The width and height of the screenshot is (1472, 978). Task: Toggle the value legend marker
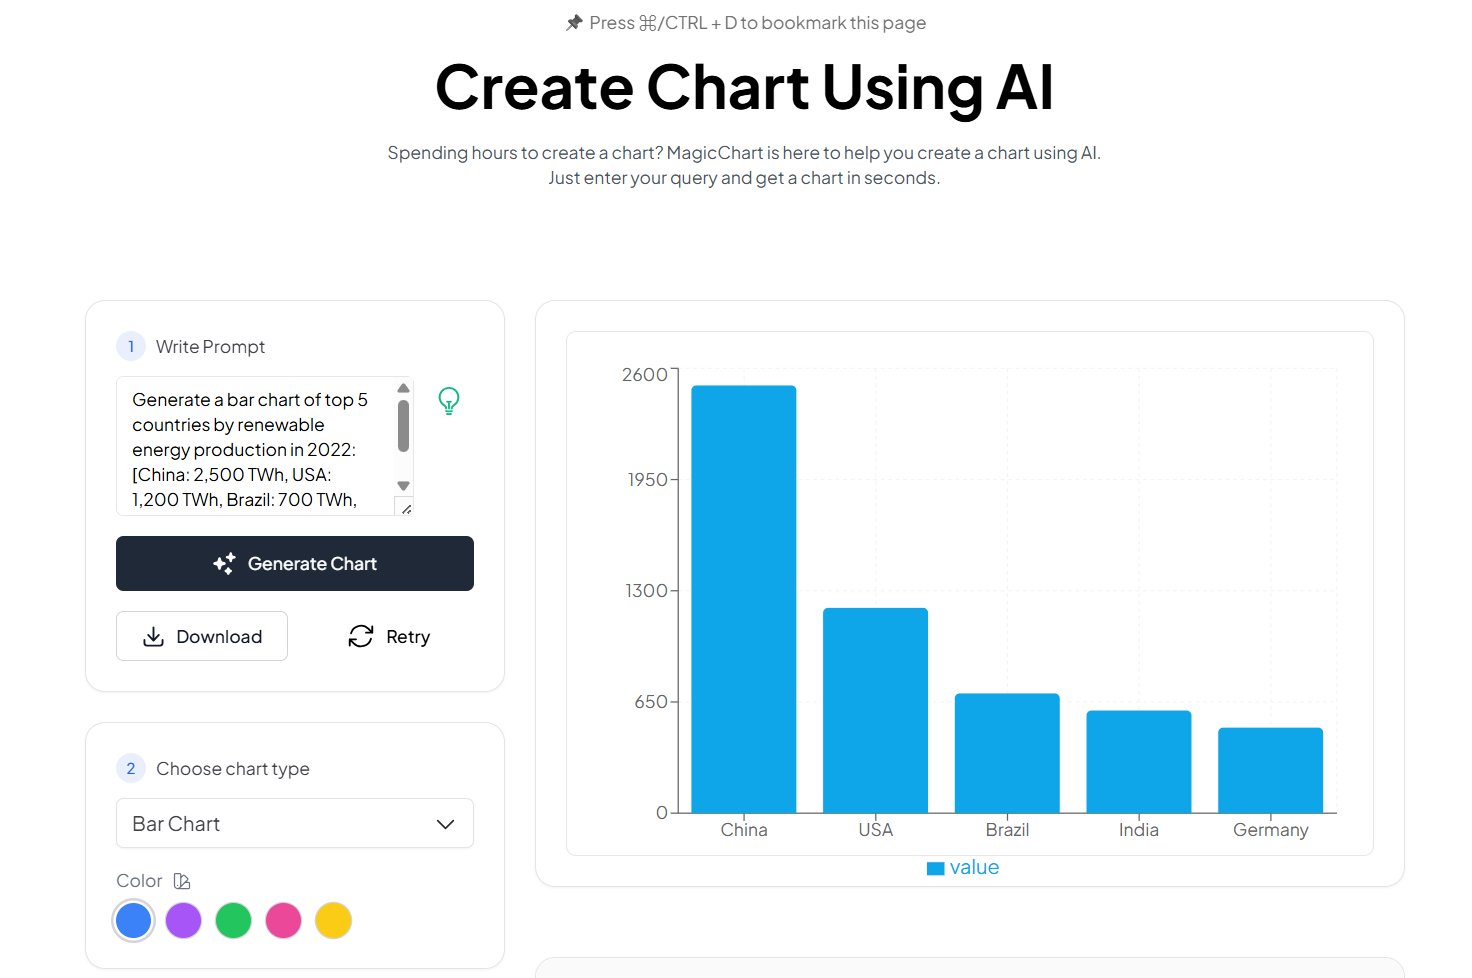[936, 868]
